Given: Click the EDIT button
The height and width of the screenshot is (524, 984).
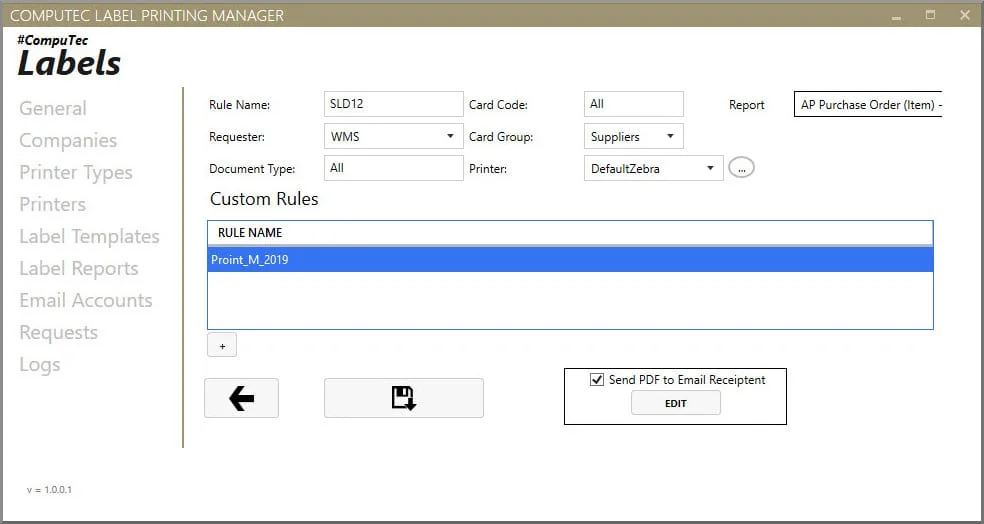Looking at the screenshot, I should pyautogui.click(x=676, y=404).
